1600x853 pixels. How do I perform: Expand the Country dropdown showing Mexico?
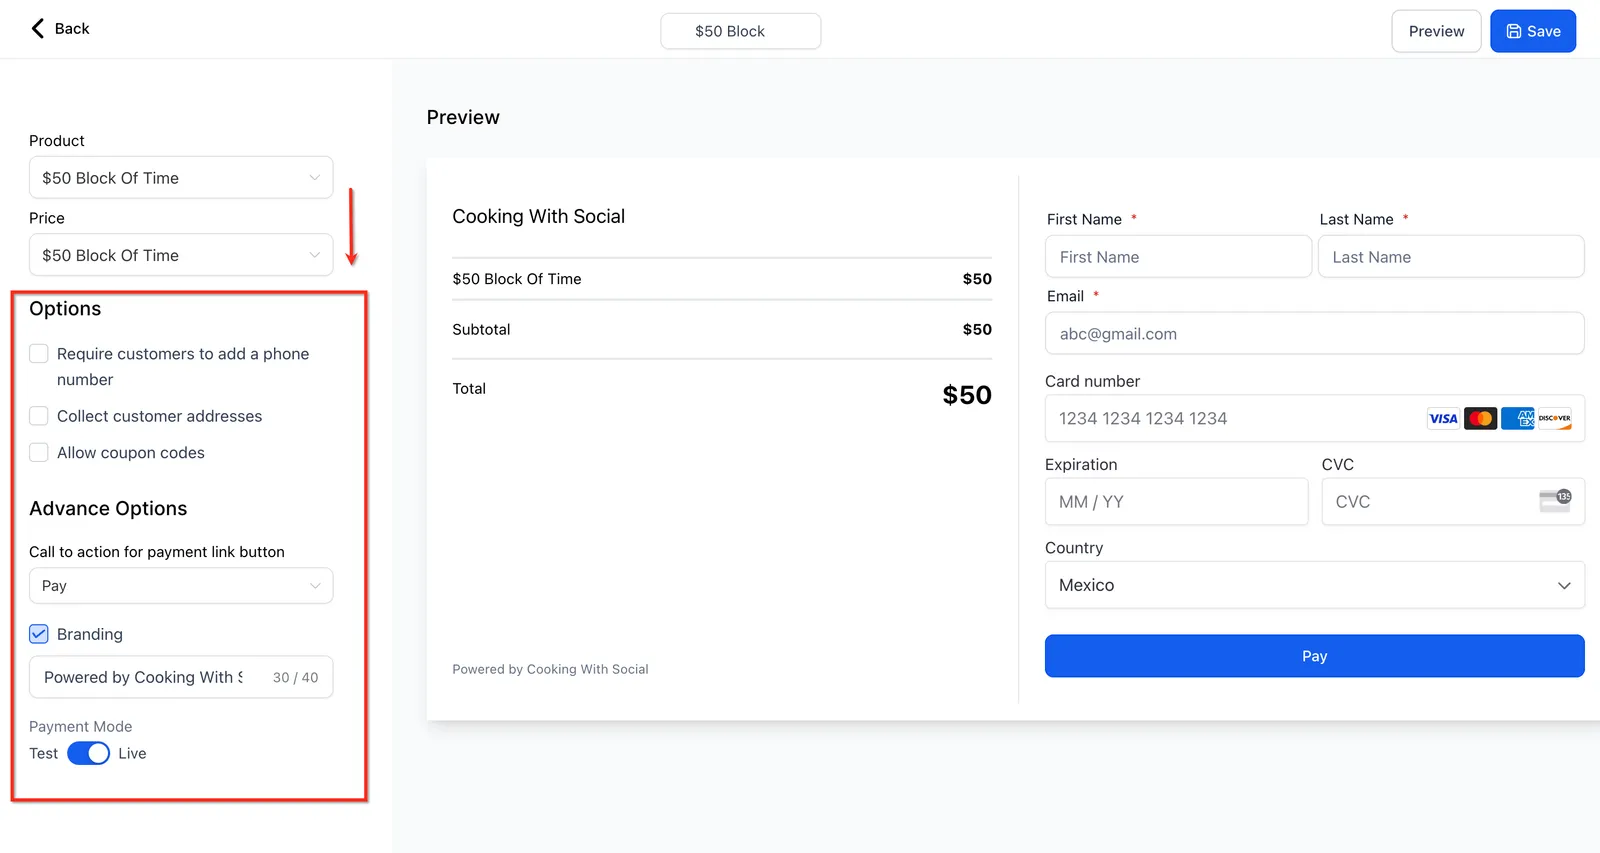click(x=1315, y=585)
